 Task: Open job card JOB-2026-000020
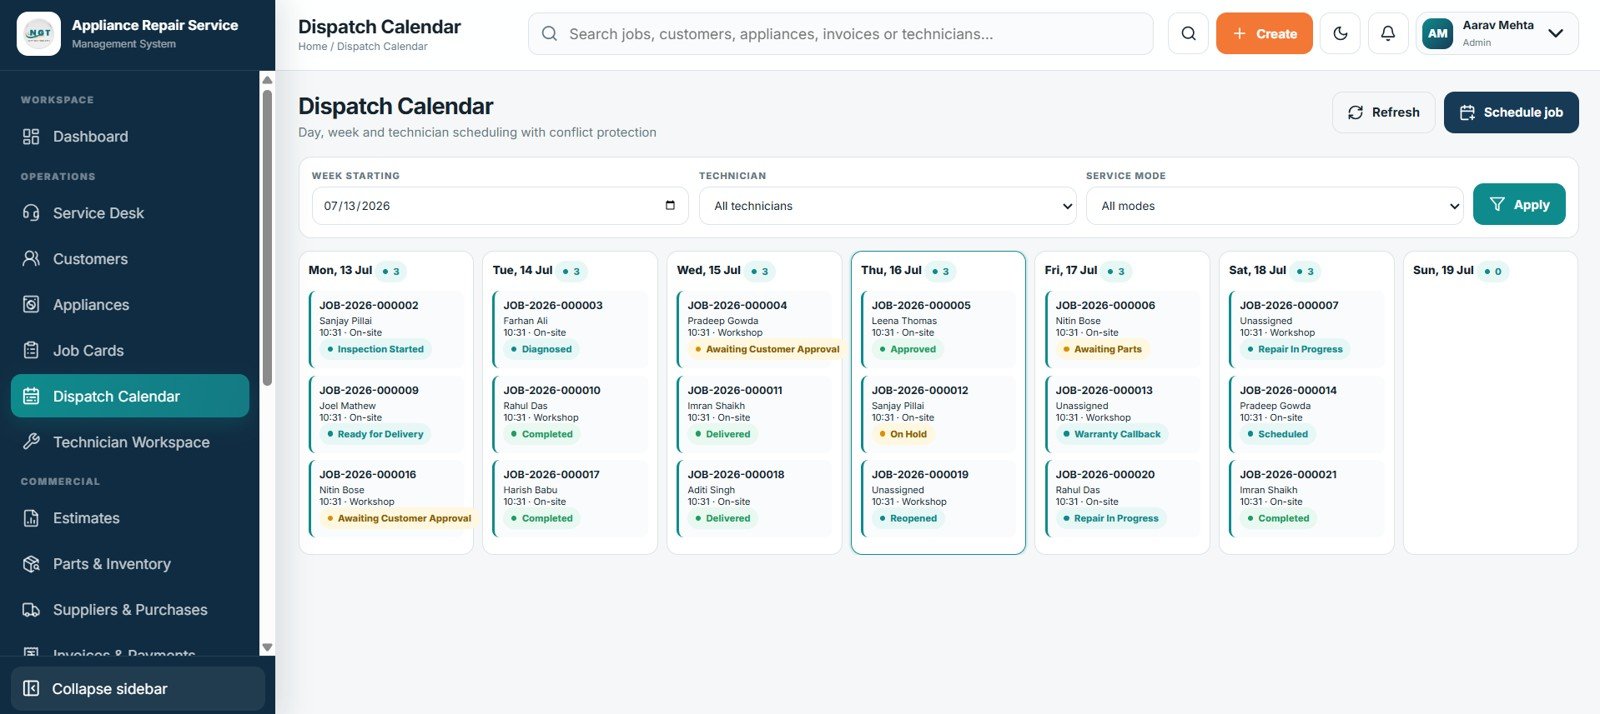point(1122,498)
